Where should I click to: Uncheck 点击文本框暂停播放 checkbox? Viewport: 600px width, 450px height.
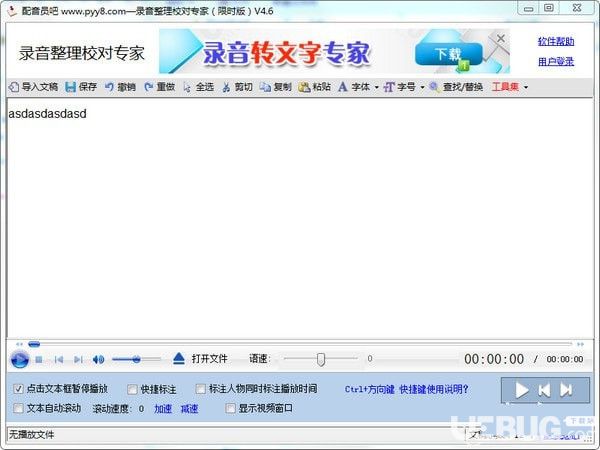[x=18, y=389]
